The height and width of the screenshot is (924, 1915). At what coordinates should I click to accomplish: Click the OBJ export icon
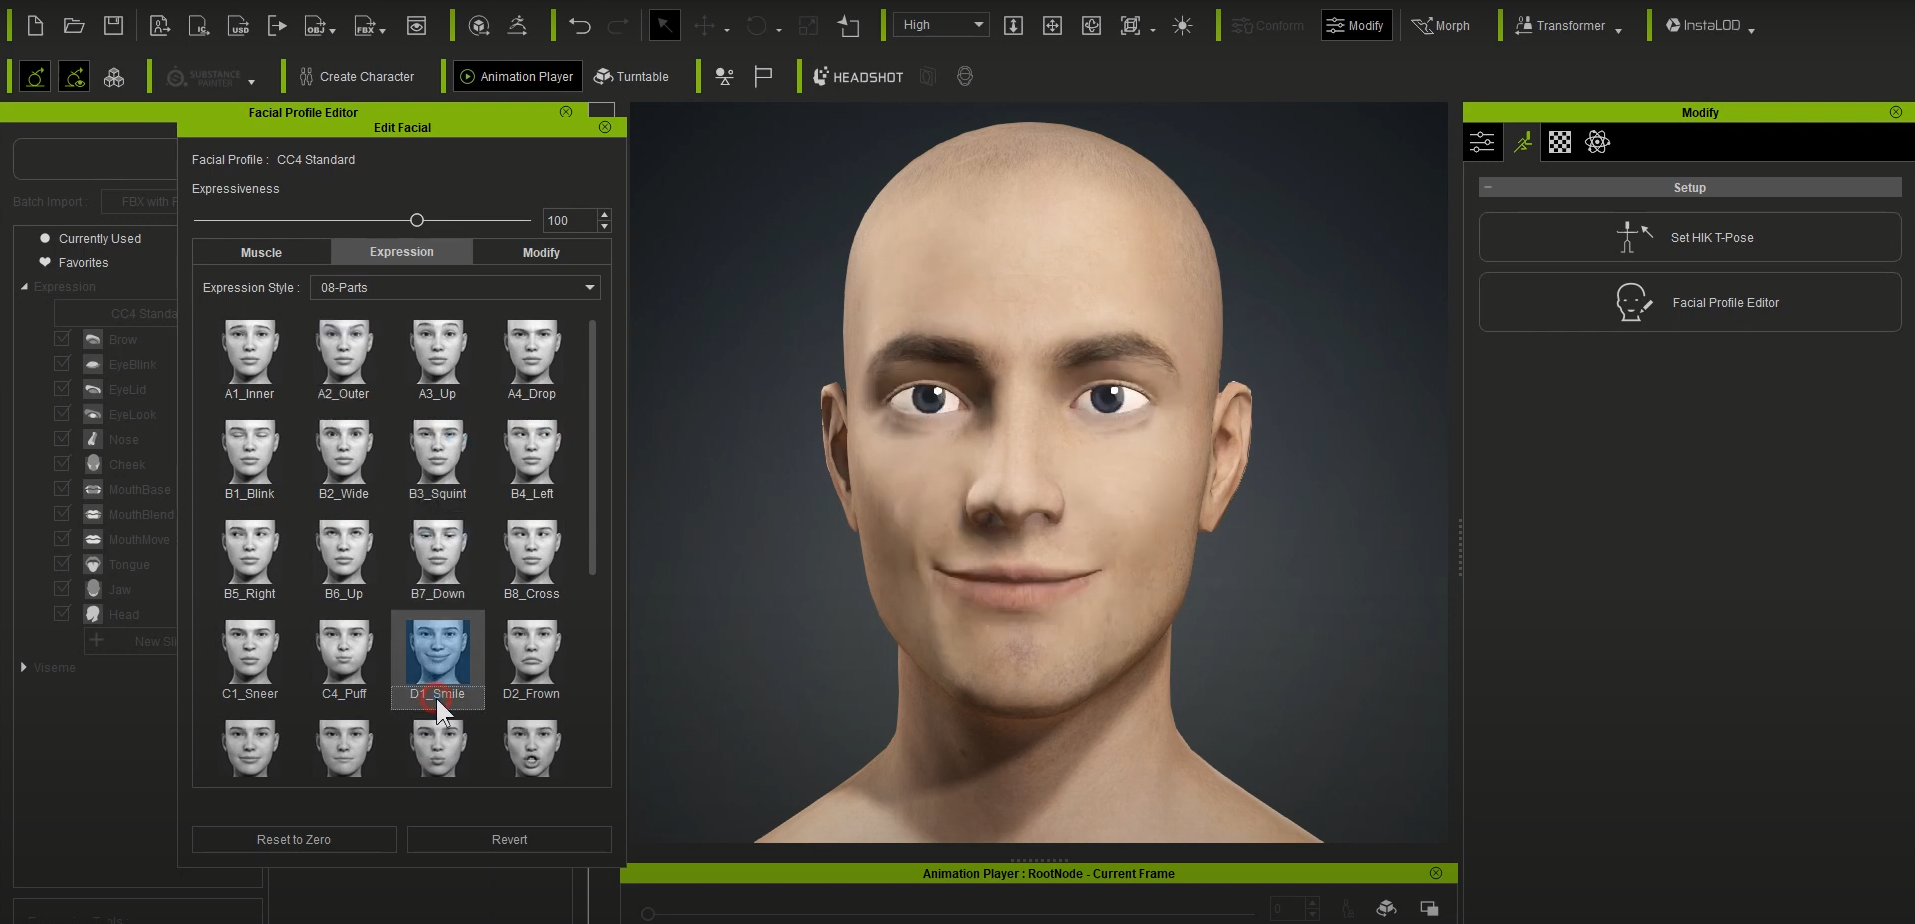click(315, 26)
